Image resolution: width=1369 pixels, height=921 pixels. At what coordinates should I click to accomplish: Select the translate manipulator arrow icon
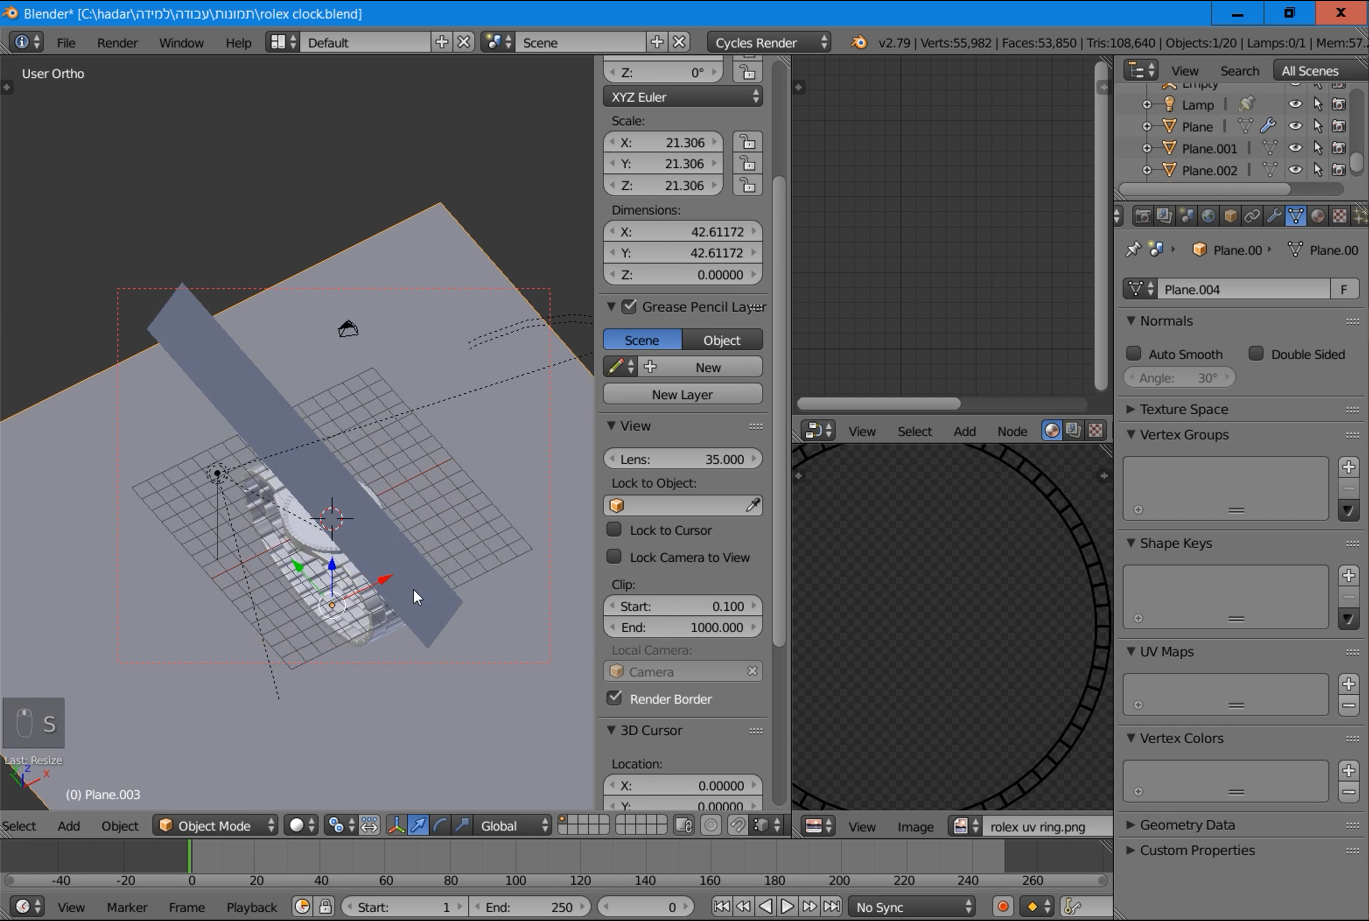click(418, 826)
